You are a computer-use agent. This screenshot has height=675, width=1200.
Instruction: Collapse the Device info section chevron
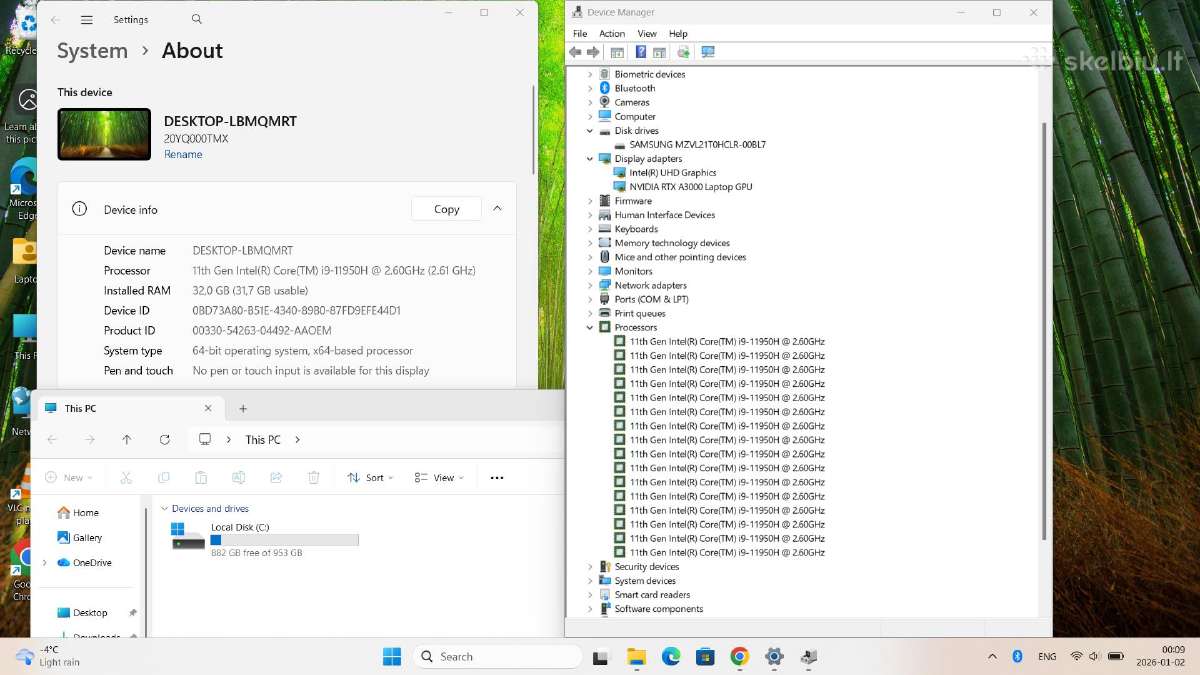[497, 209]
